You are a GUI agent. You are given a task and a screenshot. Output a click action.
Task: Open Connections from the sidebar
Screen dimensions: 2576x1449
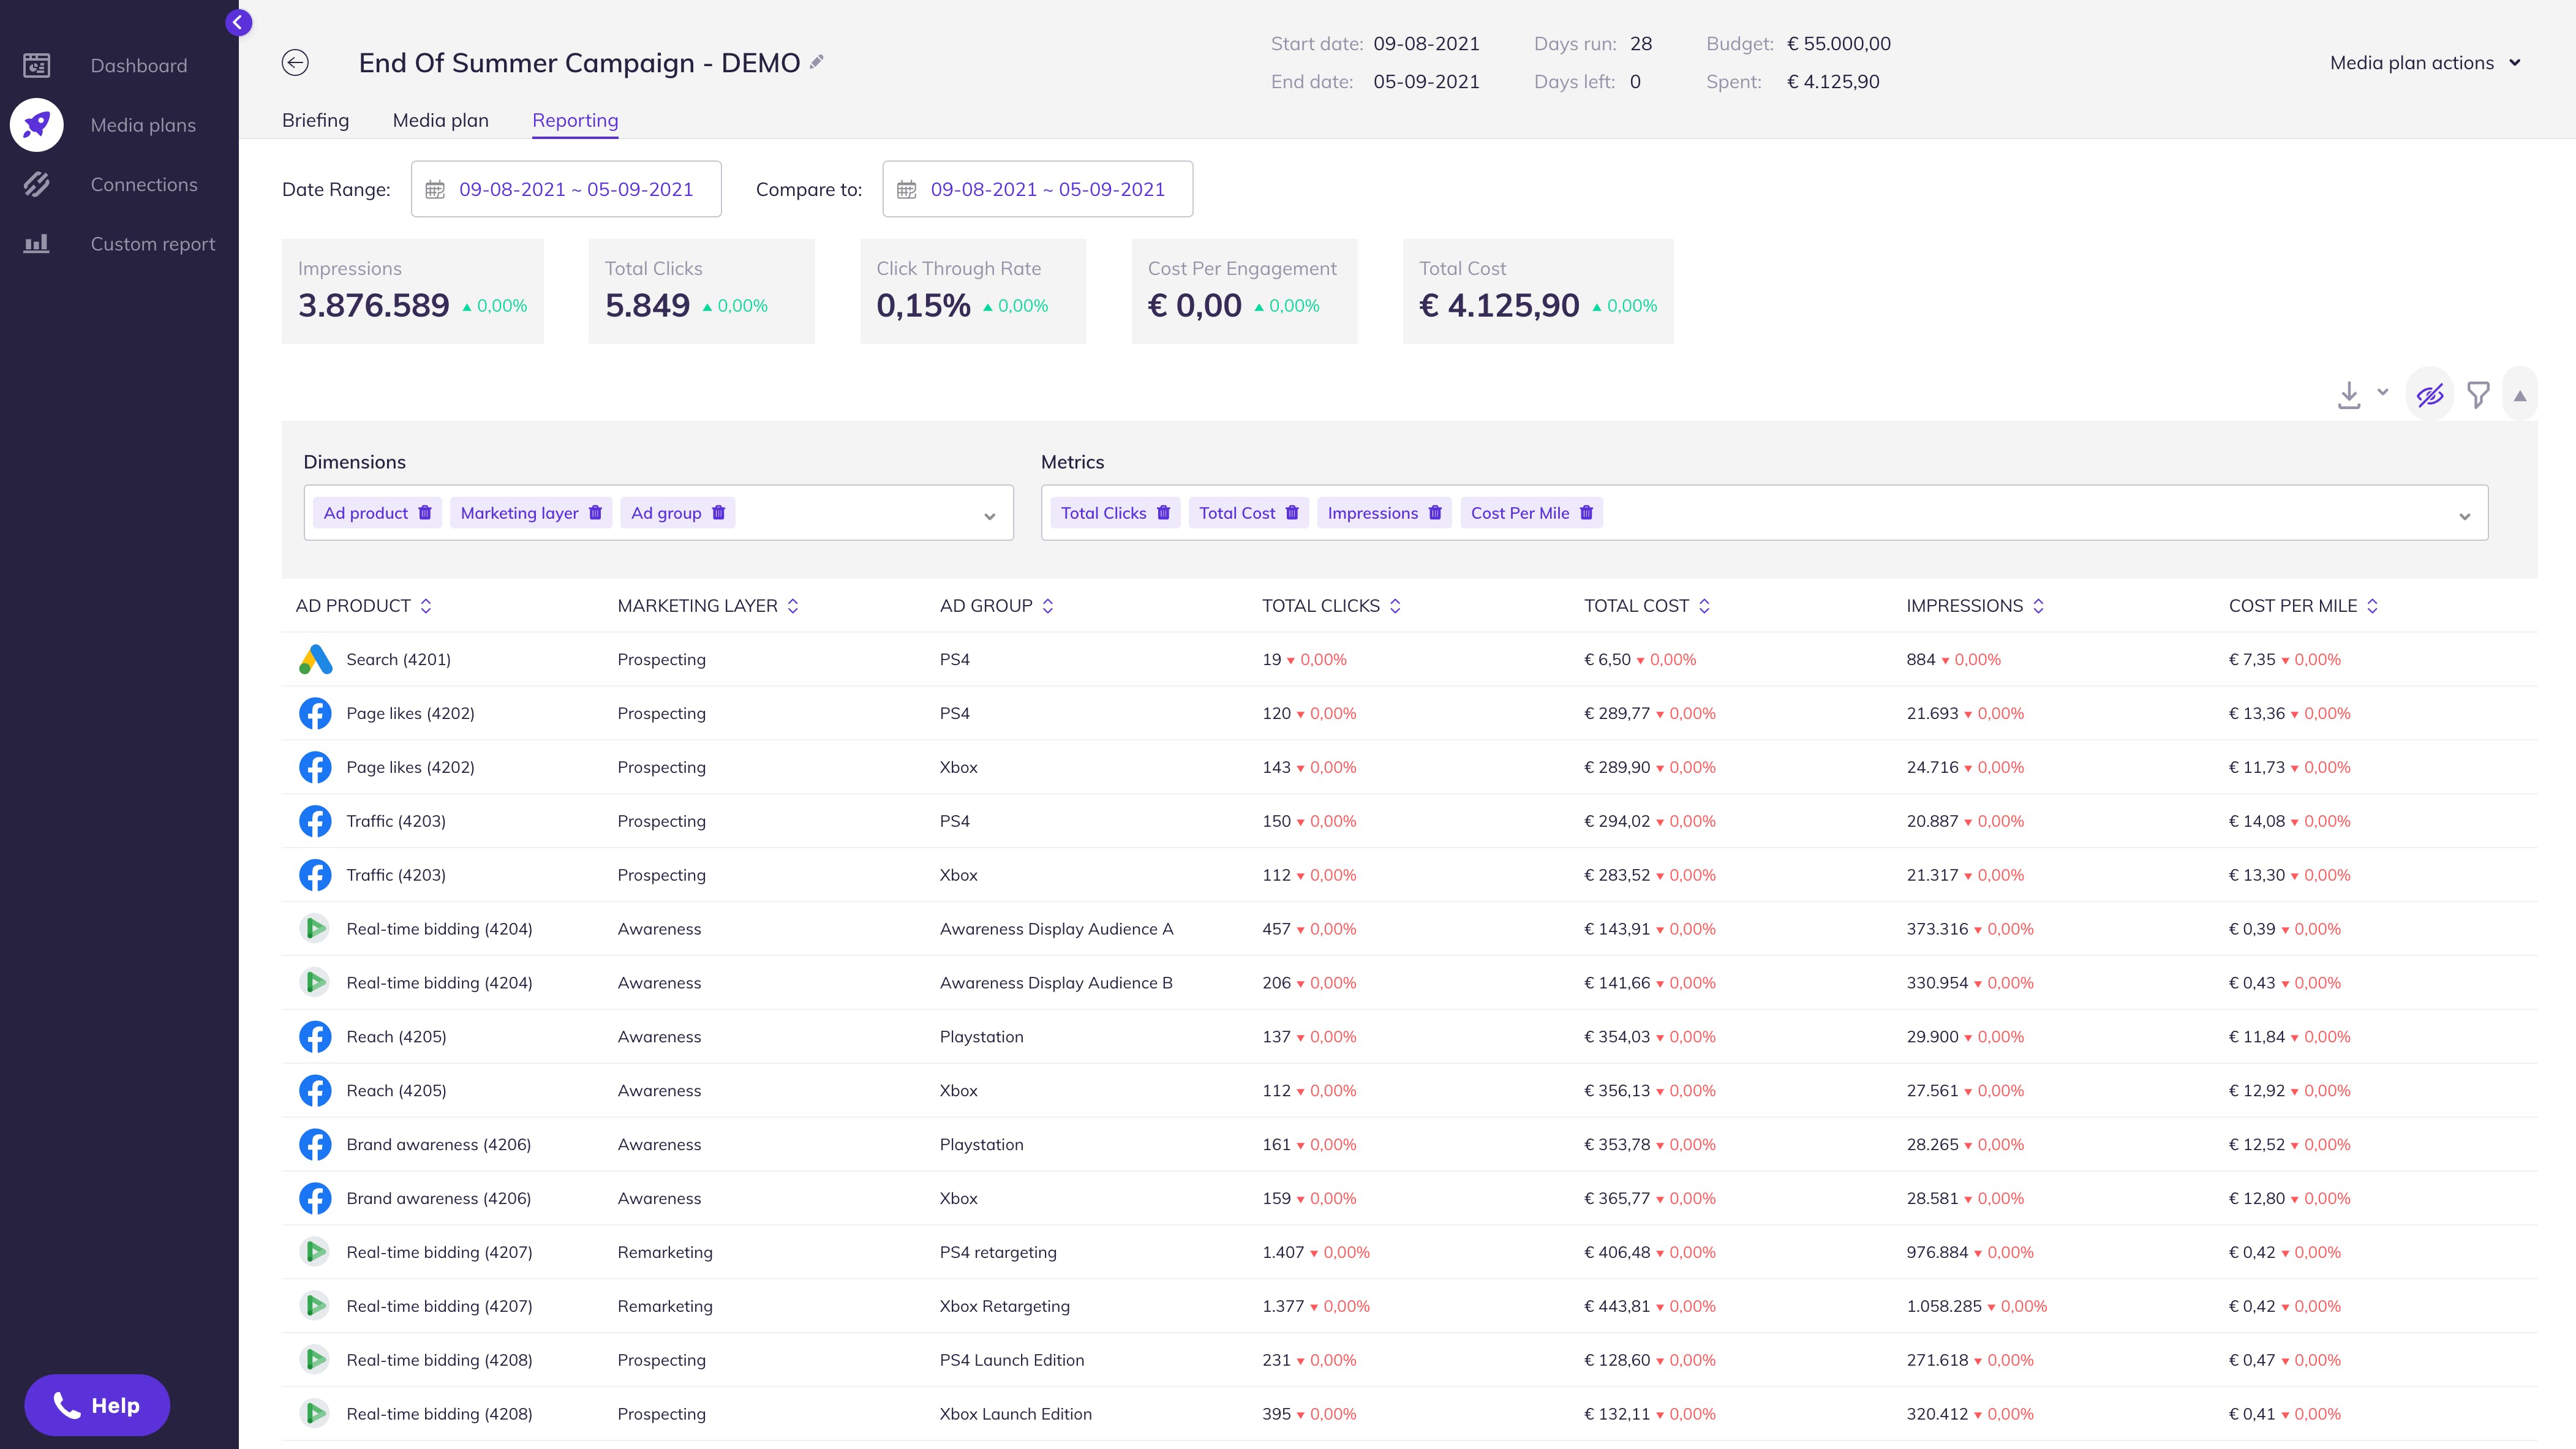click(x=144, y=185)
